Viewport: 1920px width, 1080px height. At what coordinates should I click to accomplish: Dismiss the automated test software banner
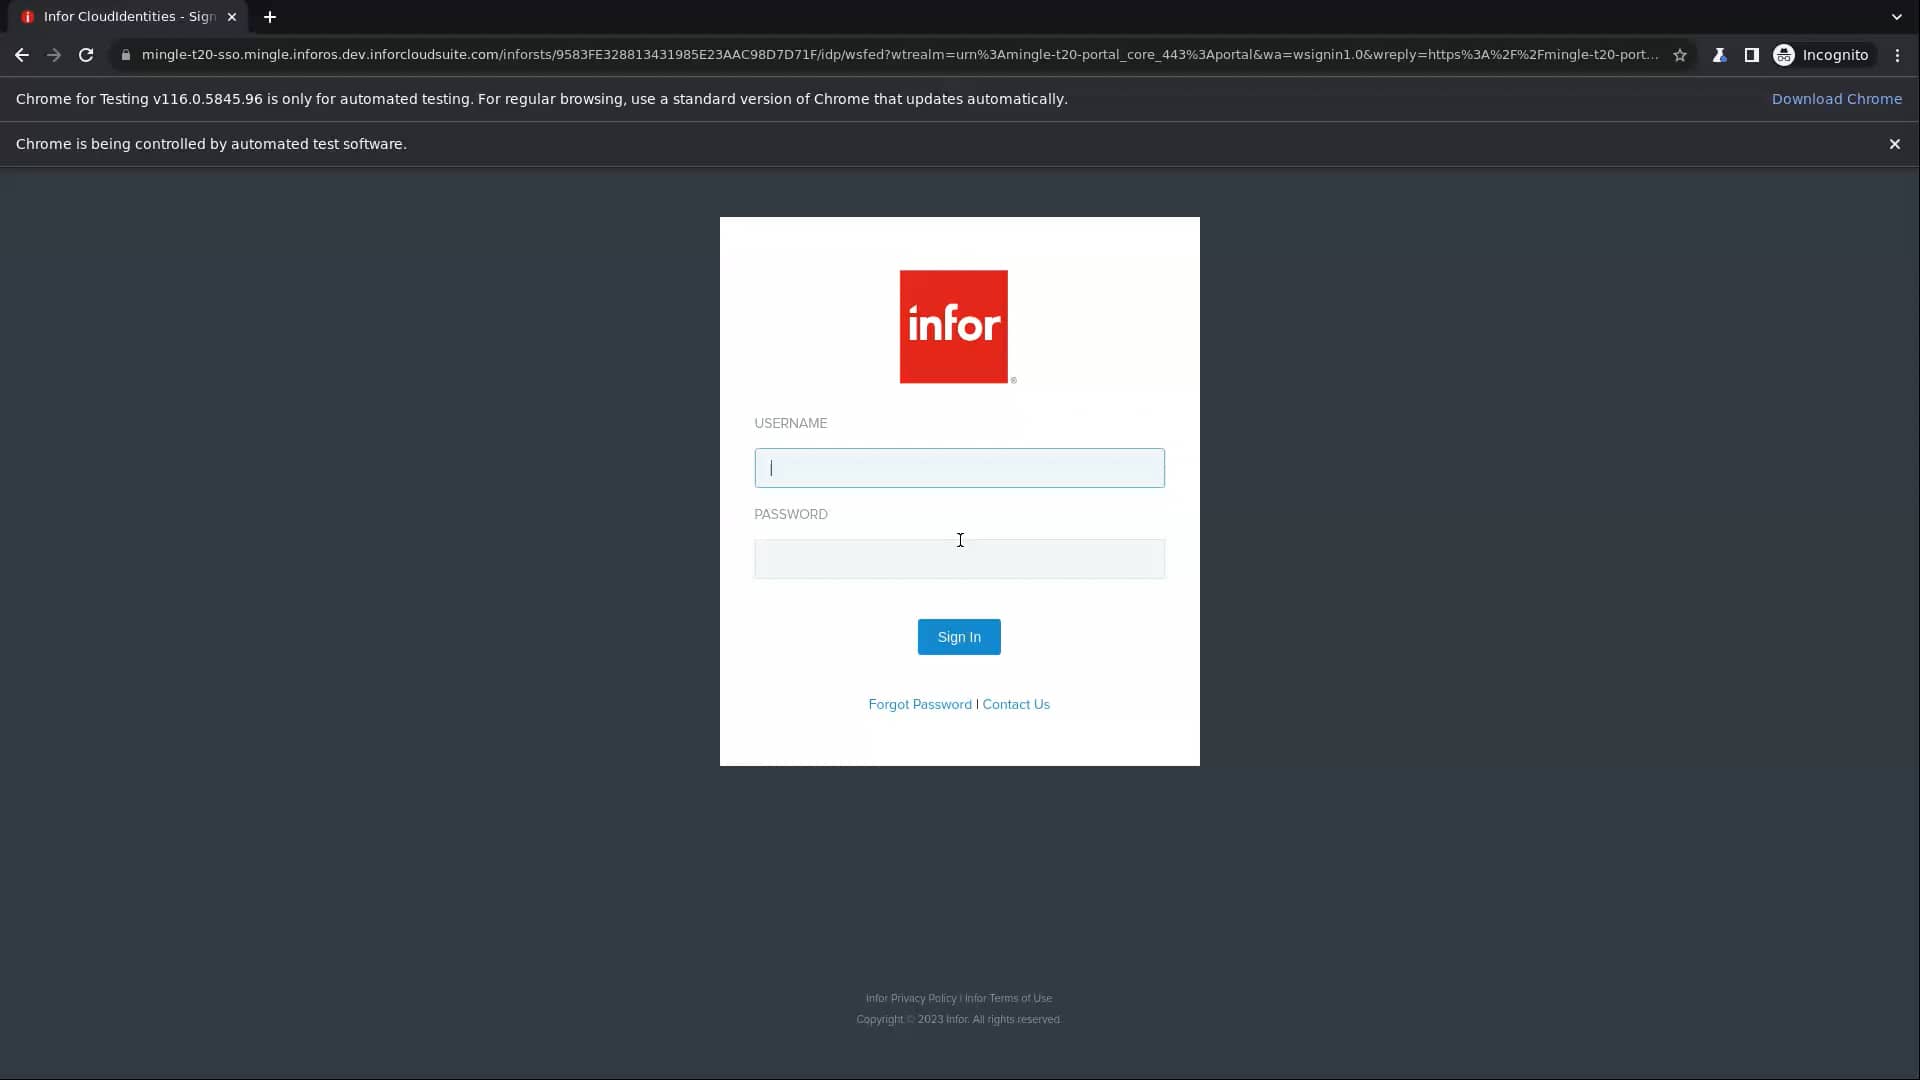point(1894,144)
